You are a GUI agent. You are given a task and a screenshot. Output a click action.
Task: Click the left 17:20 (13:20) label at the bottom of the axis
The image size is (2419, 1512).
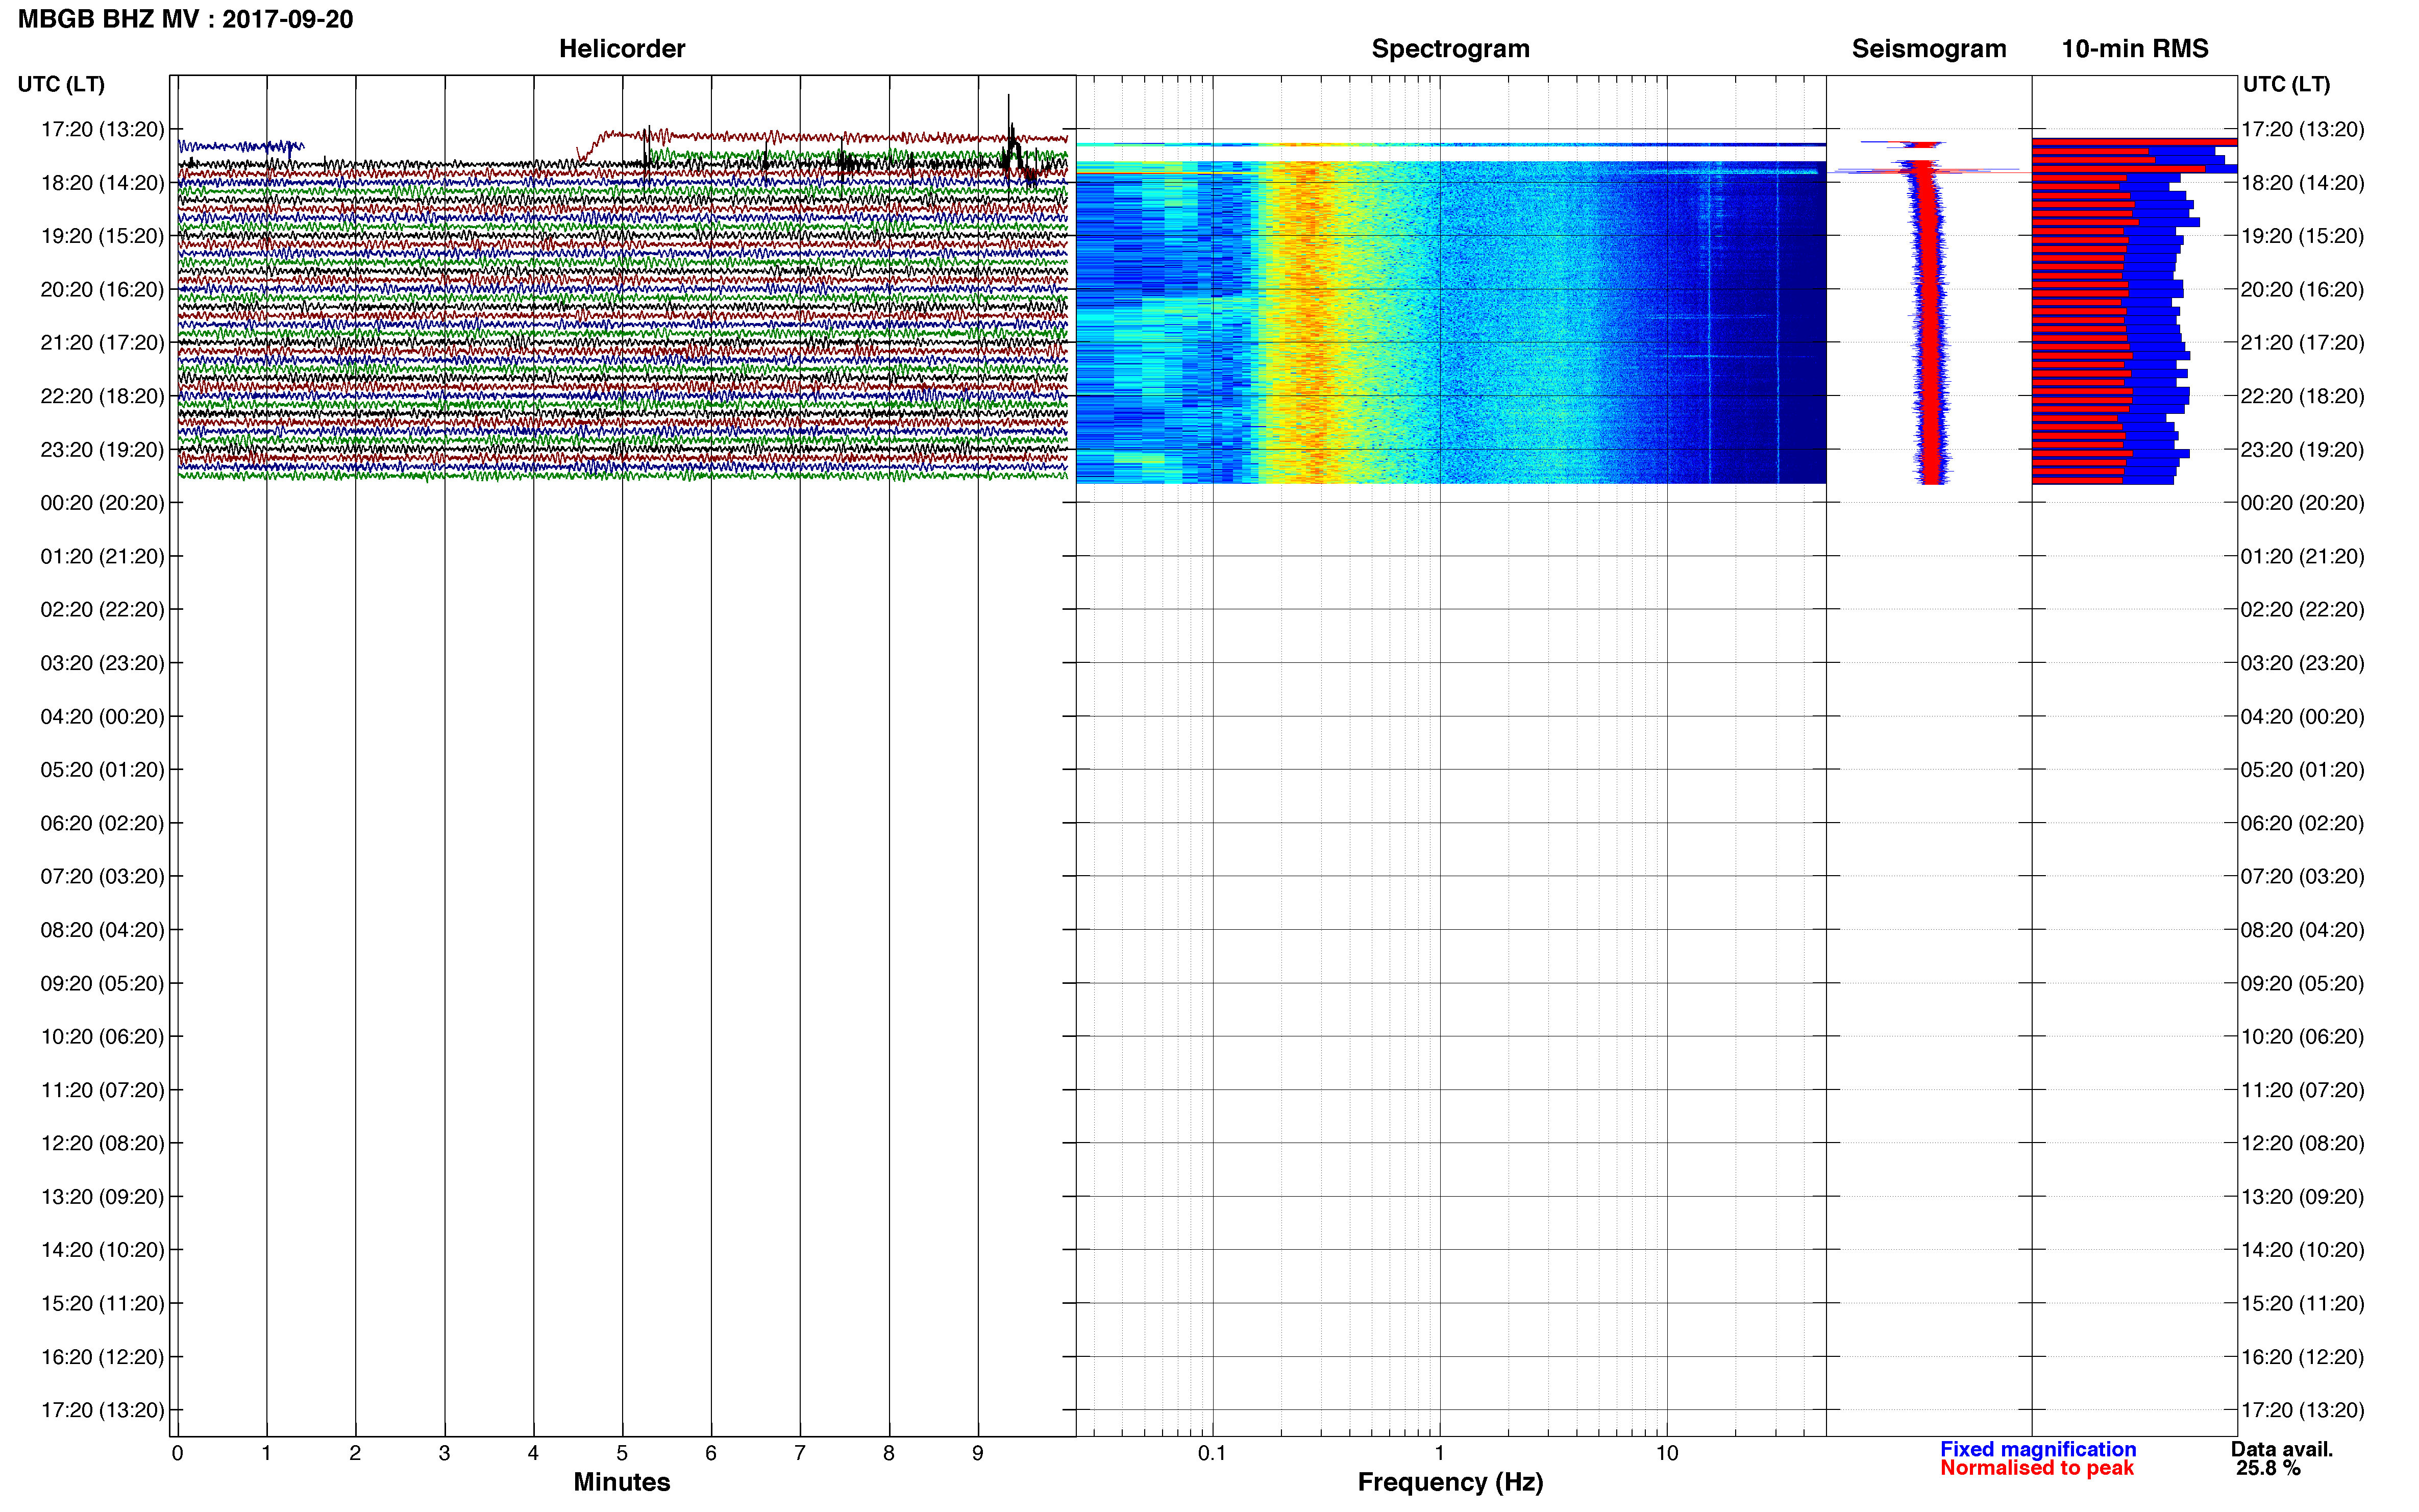(103, 1410)
